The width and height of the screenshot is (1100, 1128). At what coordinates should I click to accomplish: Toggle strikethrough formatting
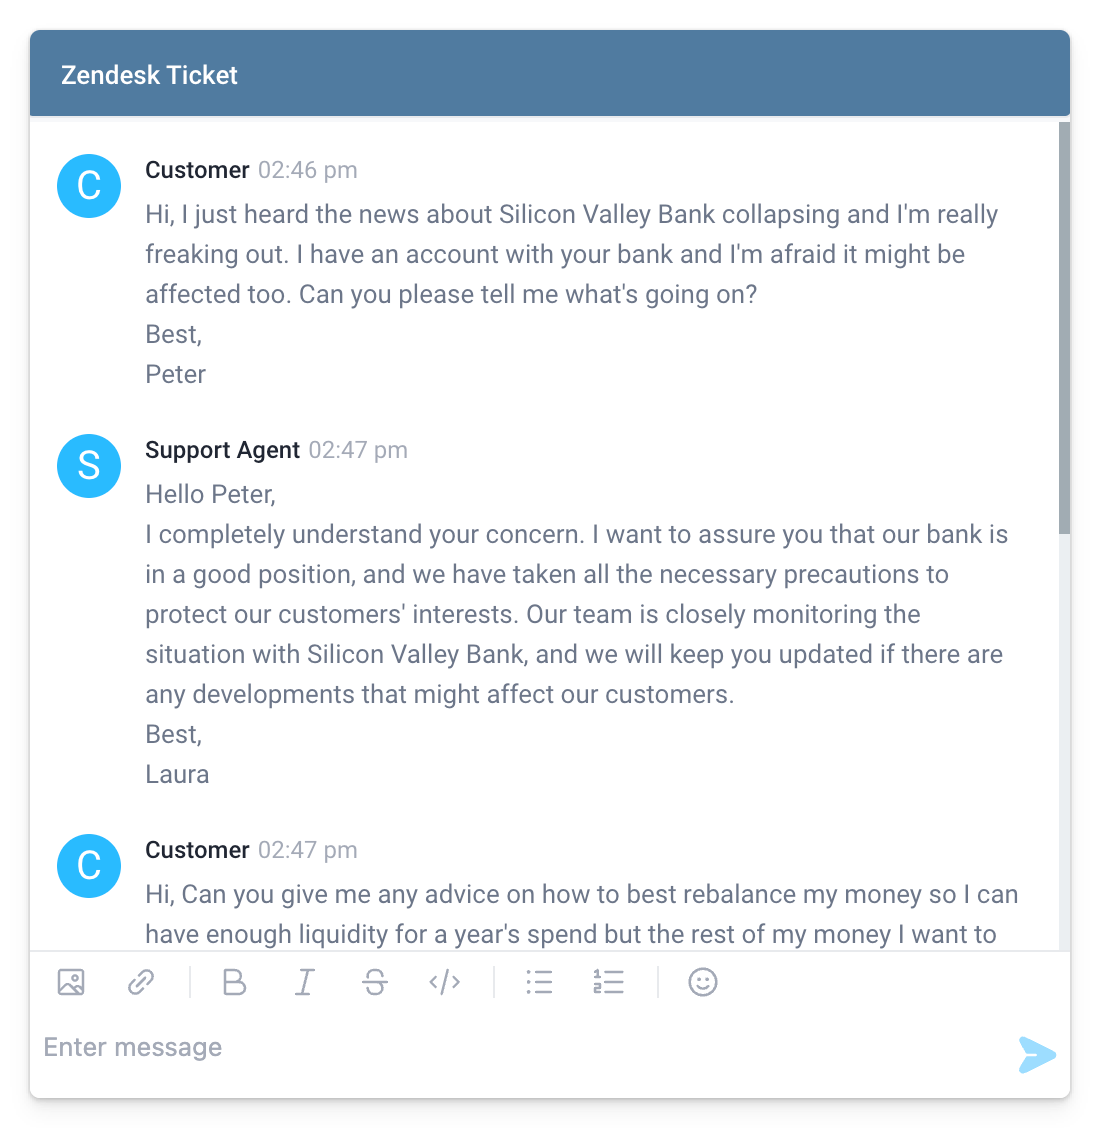[x=374, y=982]
